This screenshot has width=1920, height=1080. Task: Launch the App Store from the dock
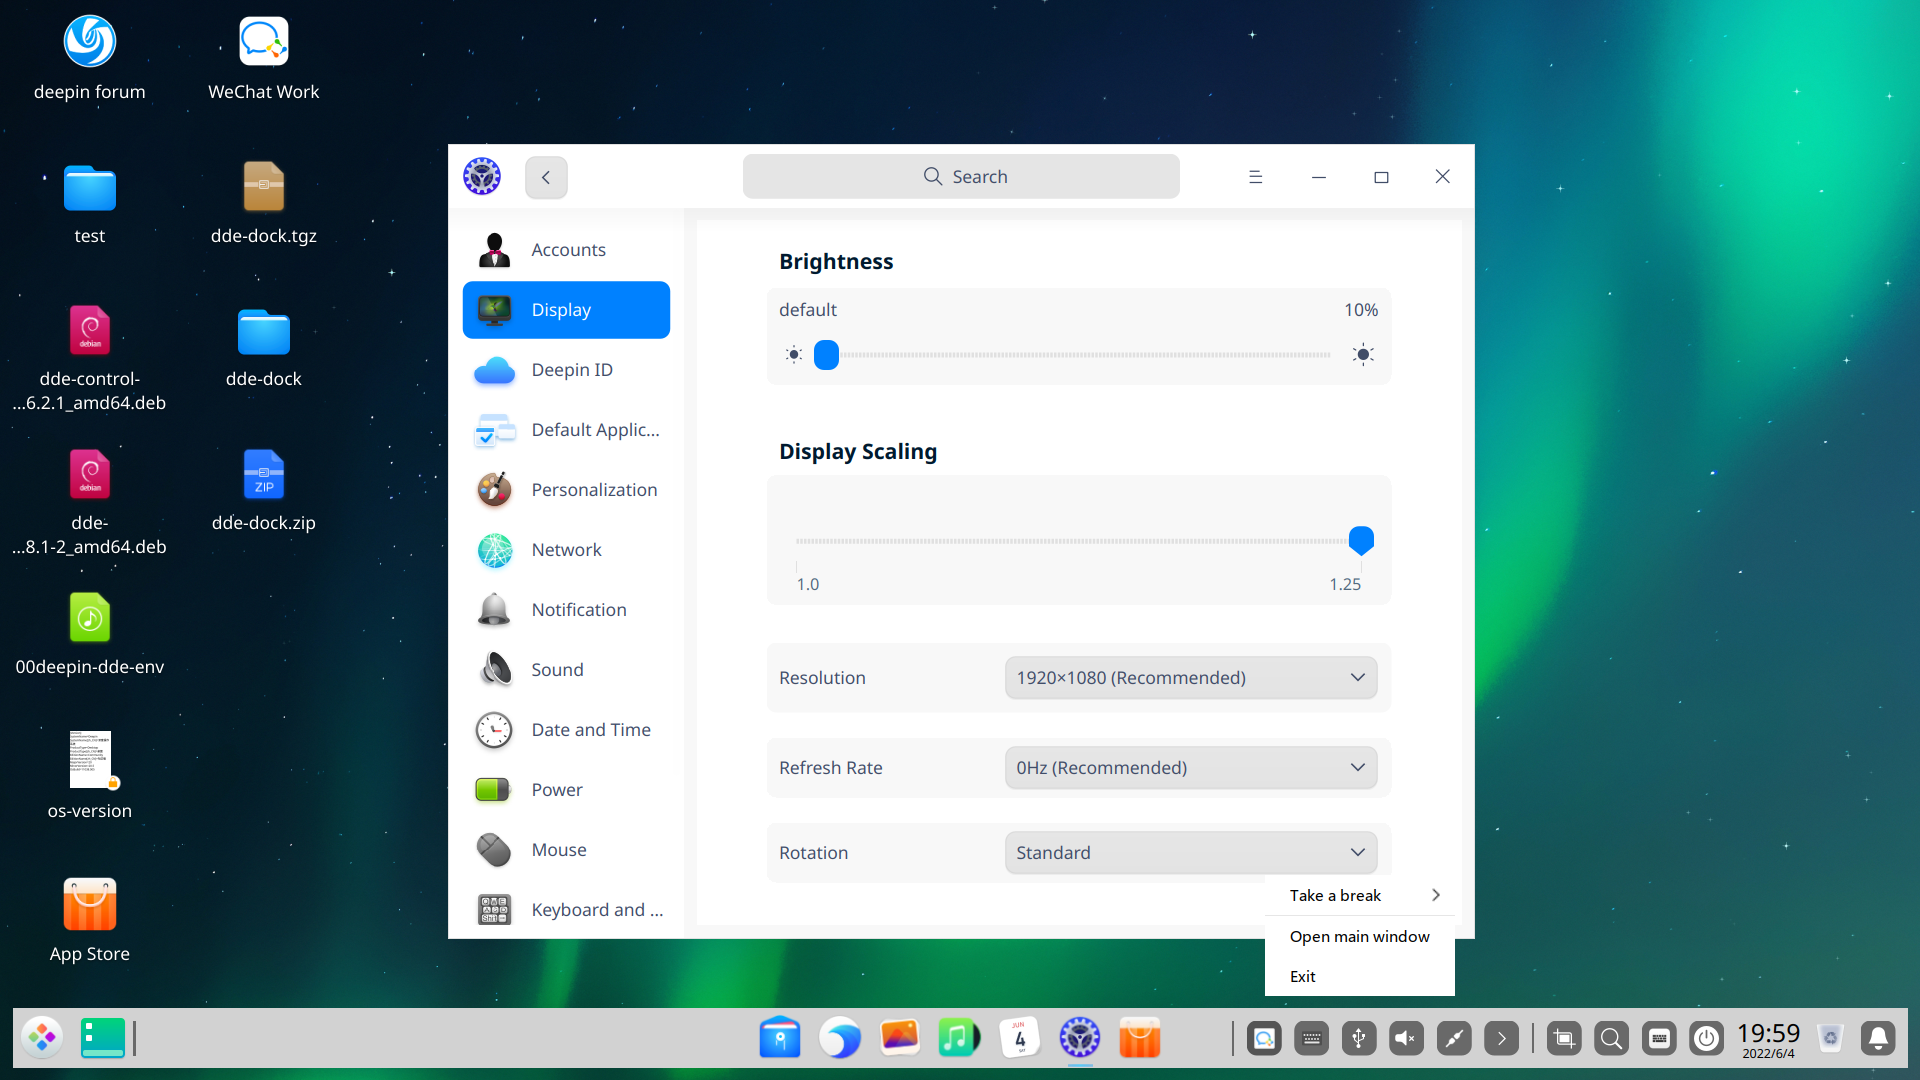[x=1139, y=1038]
